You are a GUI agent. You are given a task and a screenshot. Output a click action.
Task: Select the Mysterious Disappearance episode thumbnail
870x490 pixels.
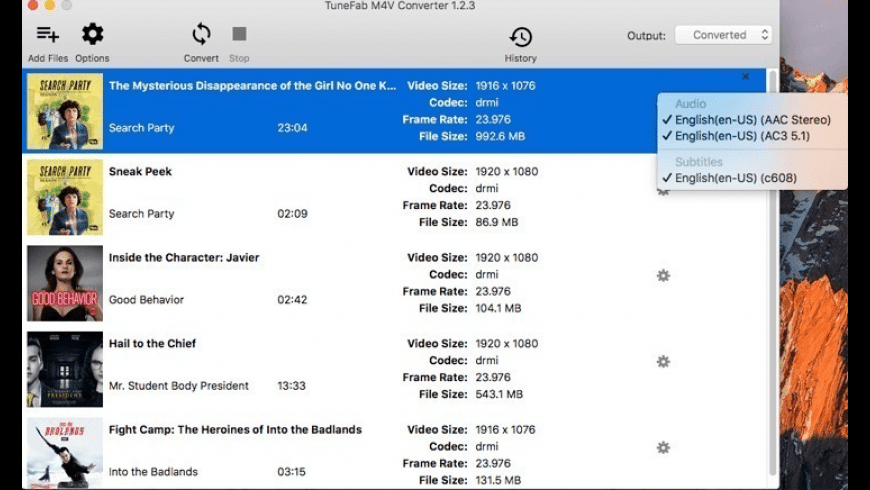click(65, 112)
